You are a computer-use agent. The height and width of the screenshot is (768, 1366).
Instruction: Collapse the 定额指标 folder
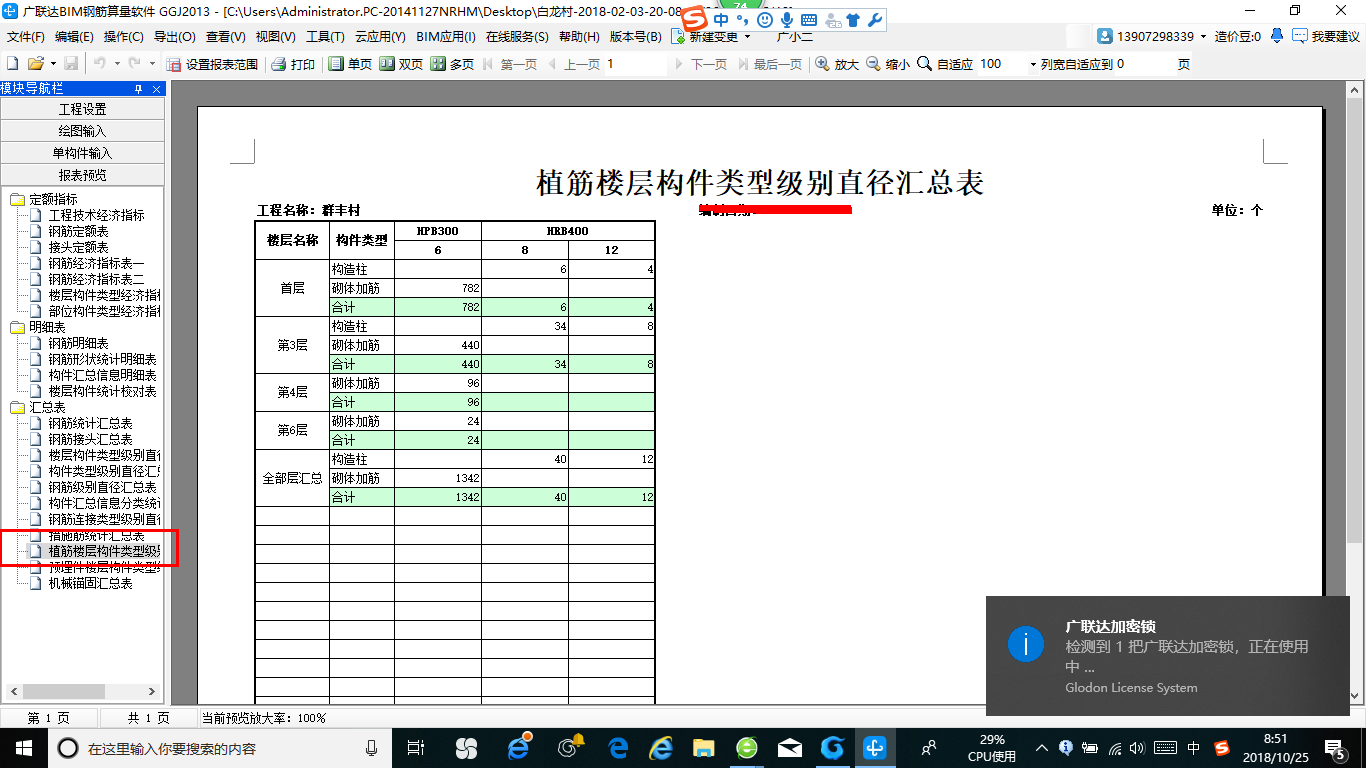[17, 199]
